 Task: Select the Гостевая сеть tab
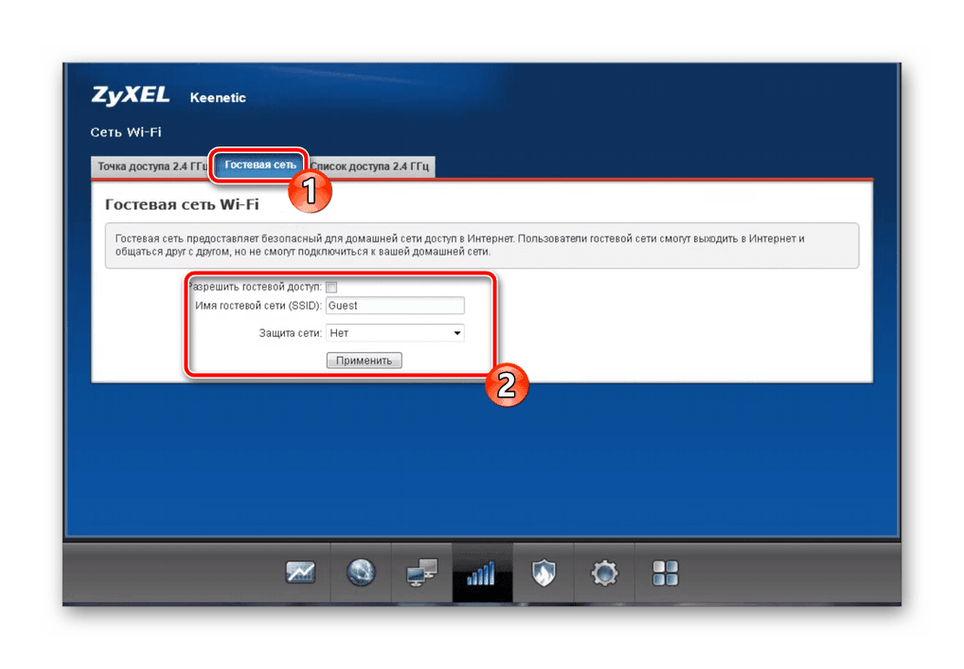pos(260,165)
